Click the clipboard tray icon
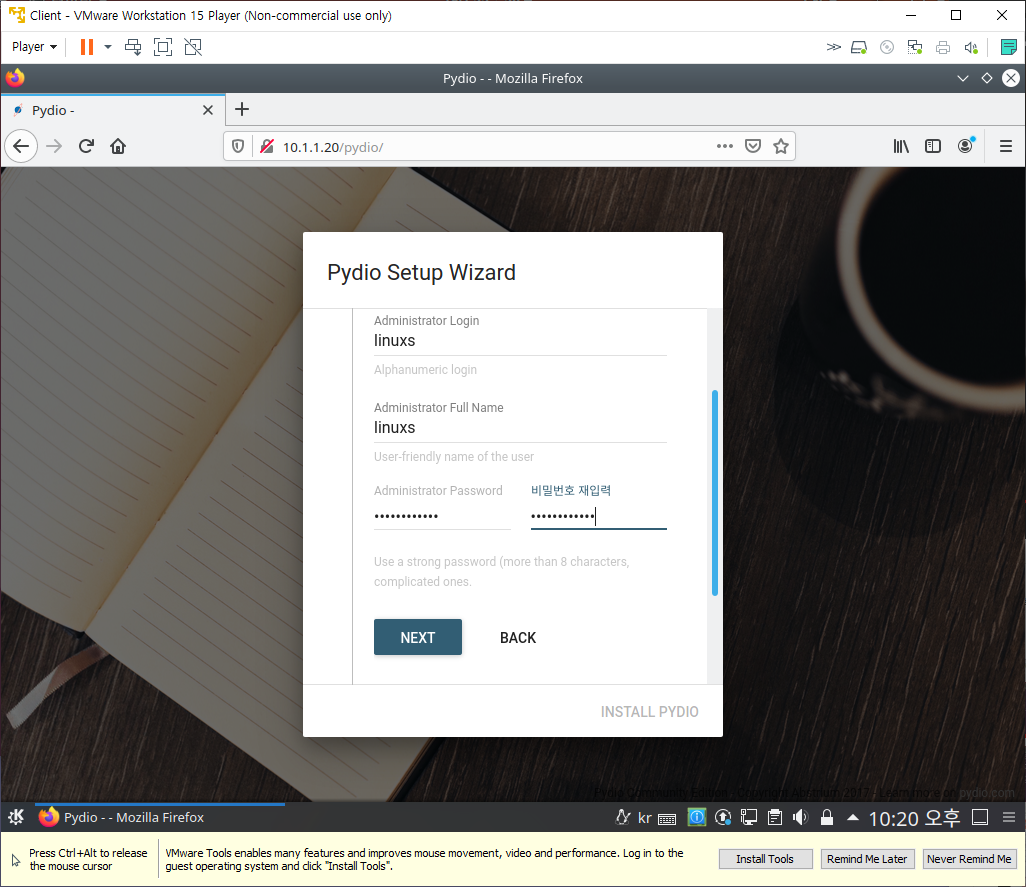The width and height of the screenshot is (1026, 887). tap(775, 817)
